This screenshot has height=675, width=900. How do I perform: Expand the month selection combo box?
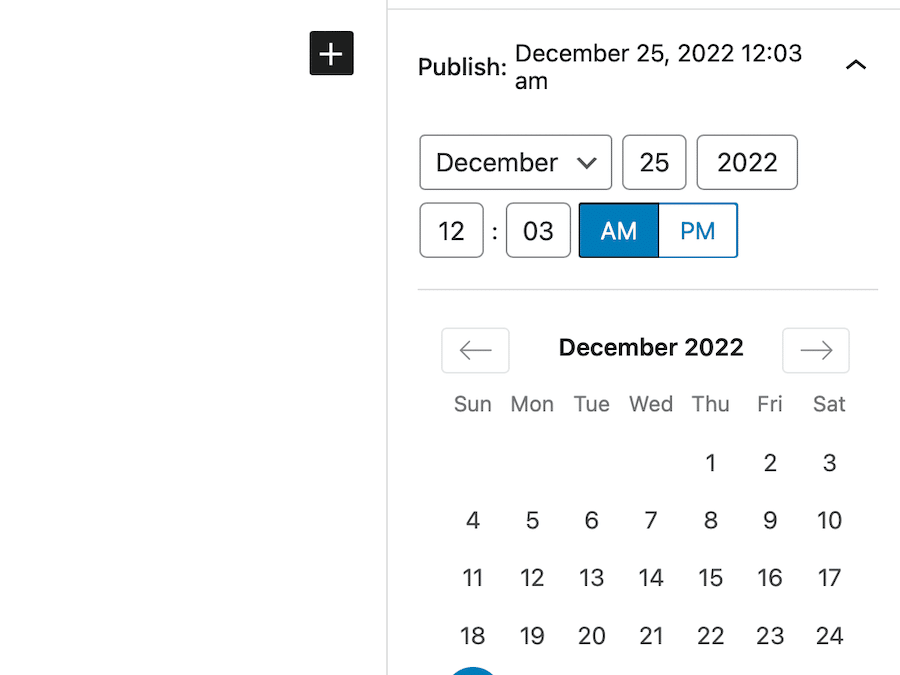click(x=515, y=162)
